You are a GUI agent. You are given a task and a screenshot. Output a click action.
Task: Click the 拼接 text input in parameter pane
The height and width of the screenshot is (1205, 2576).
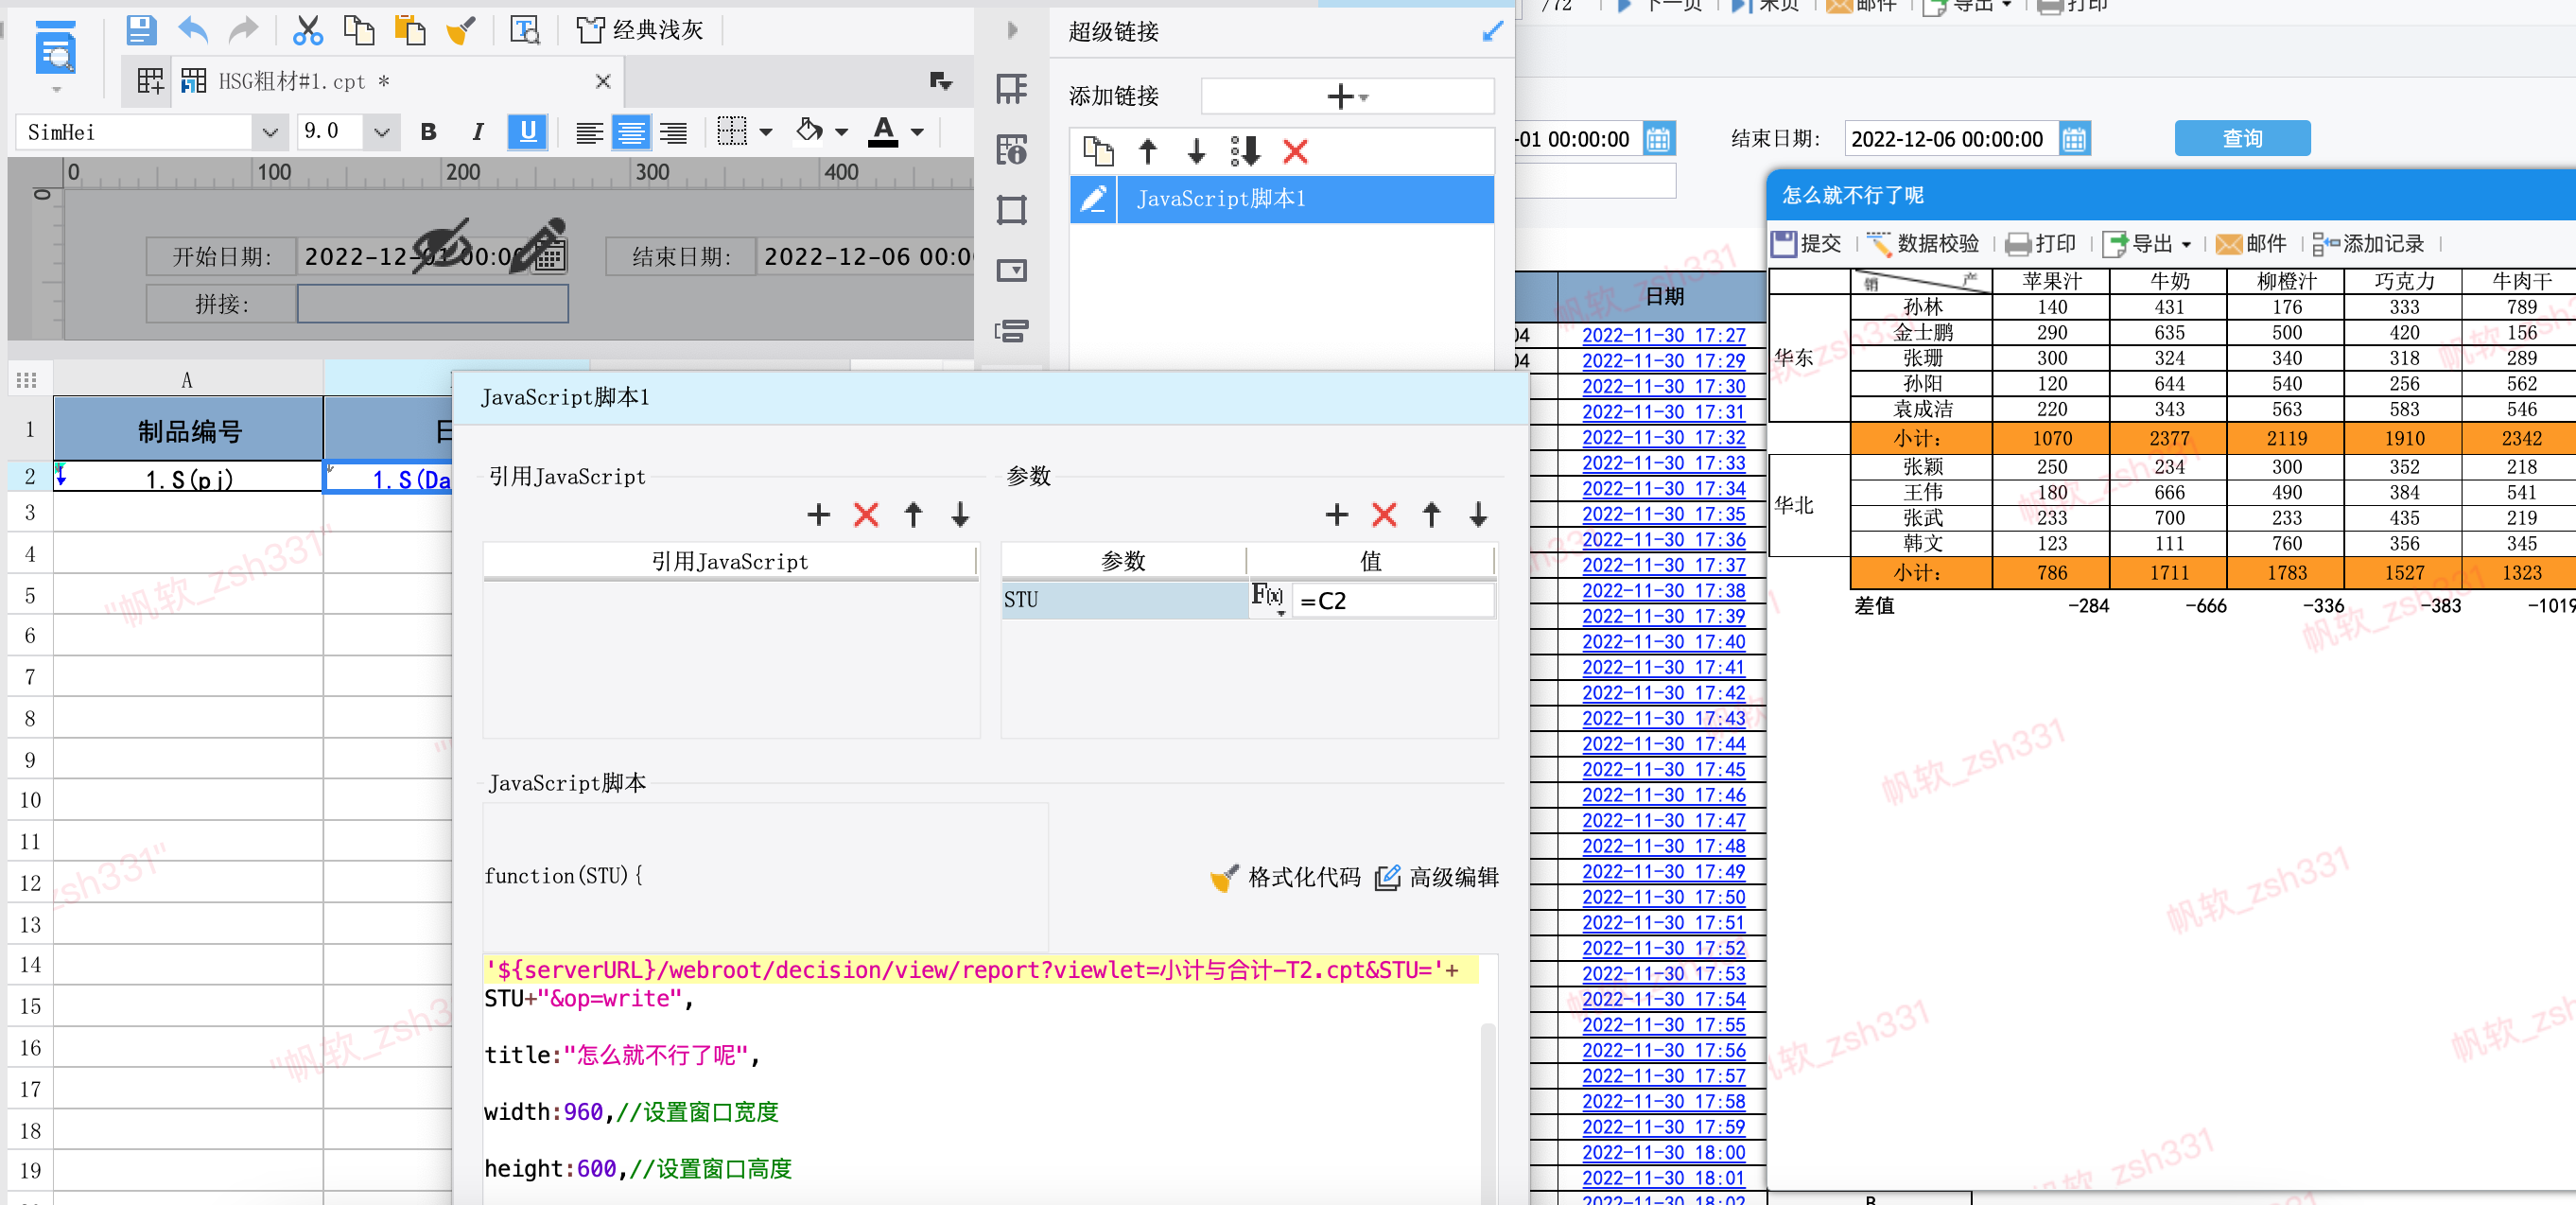click(432, 304)
